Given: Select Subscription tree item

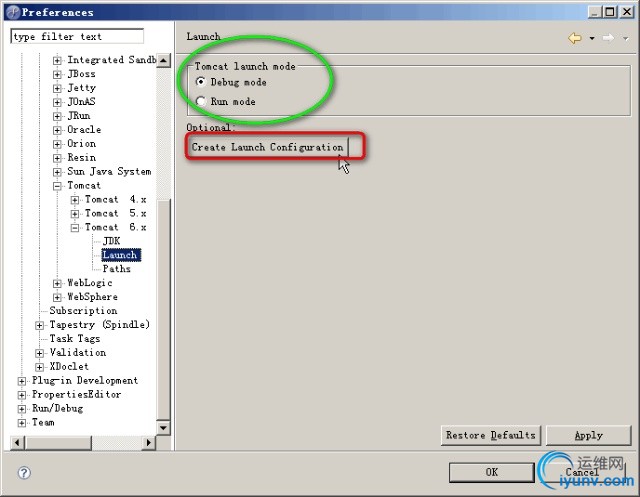Looking at the screenshot, I should point(83,311).
